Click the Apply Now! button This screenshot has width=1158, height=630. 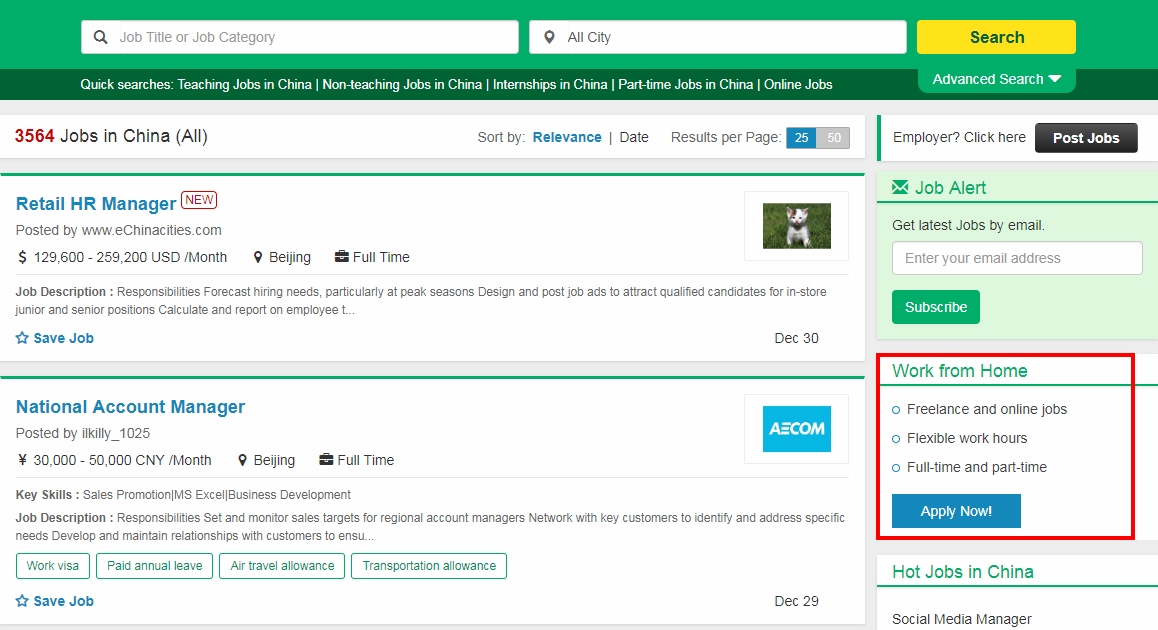(x=956, y=511)
